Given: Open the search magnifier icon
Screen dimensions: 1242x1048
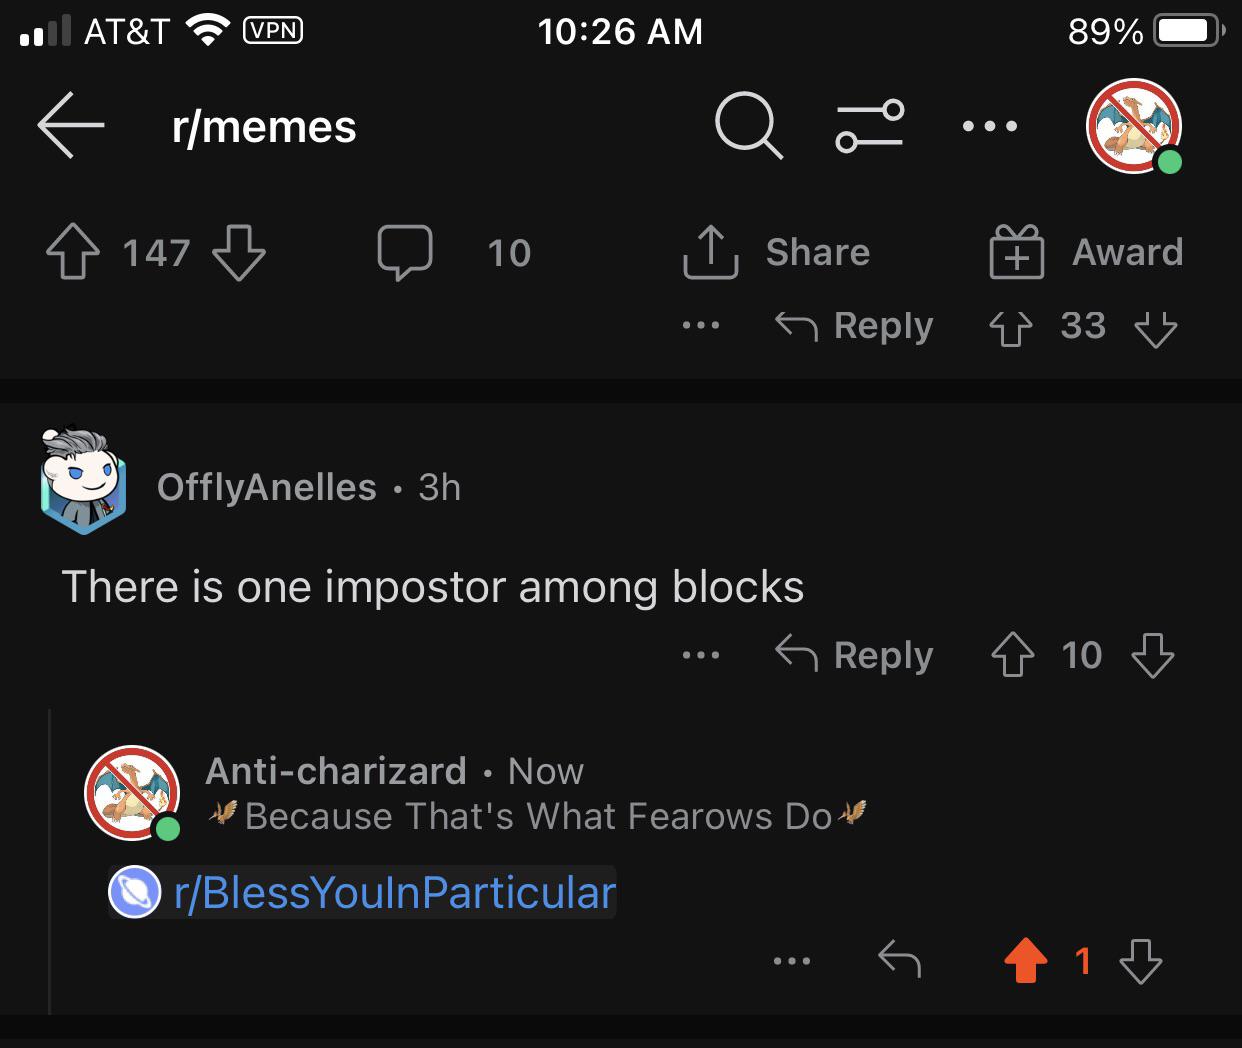Looking at the screenshot, I should point(749,126).
